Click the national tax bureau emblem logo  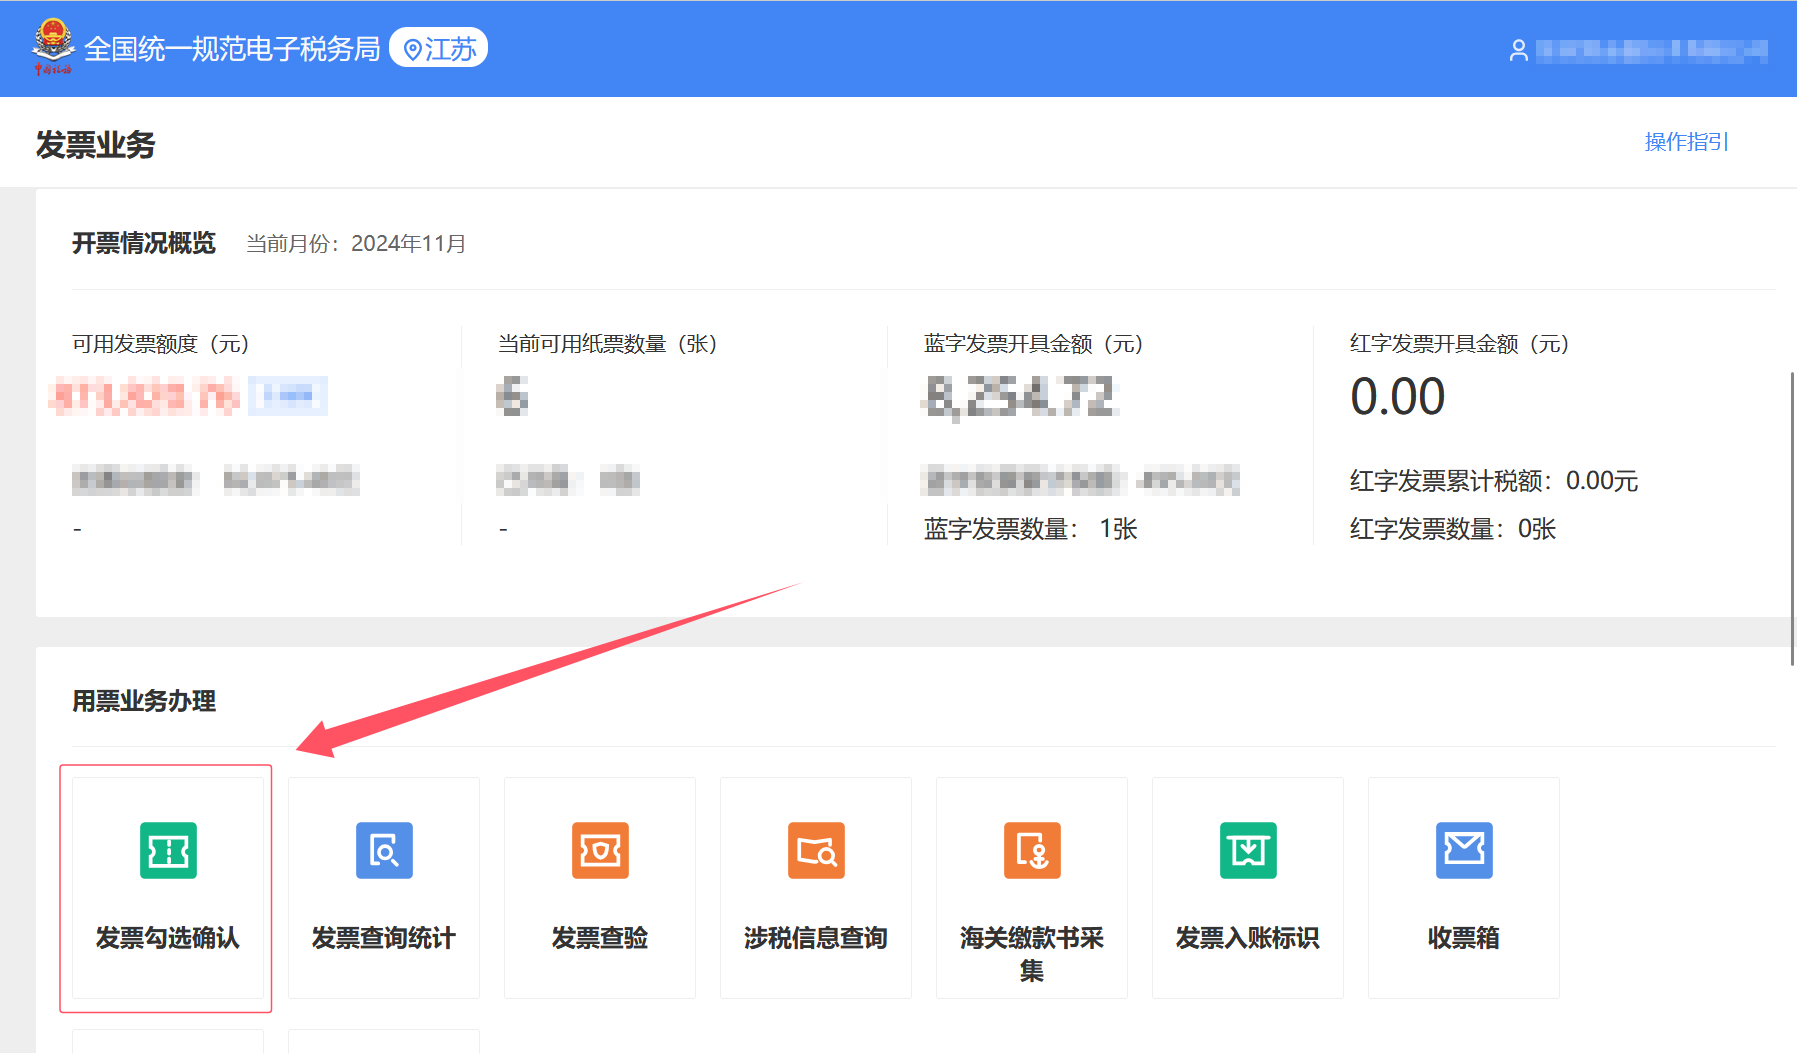tap(52, 46)
